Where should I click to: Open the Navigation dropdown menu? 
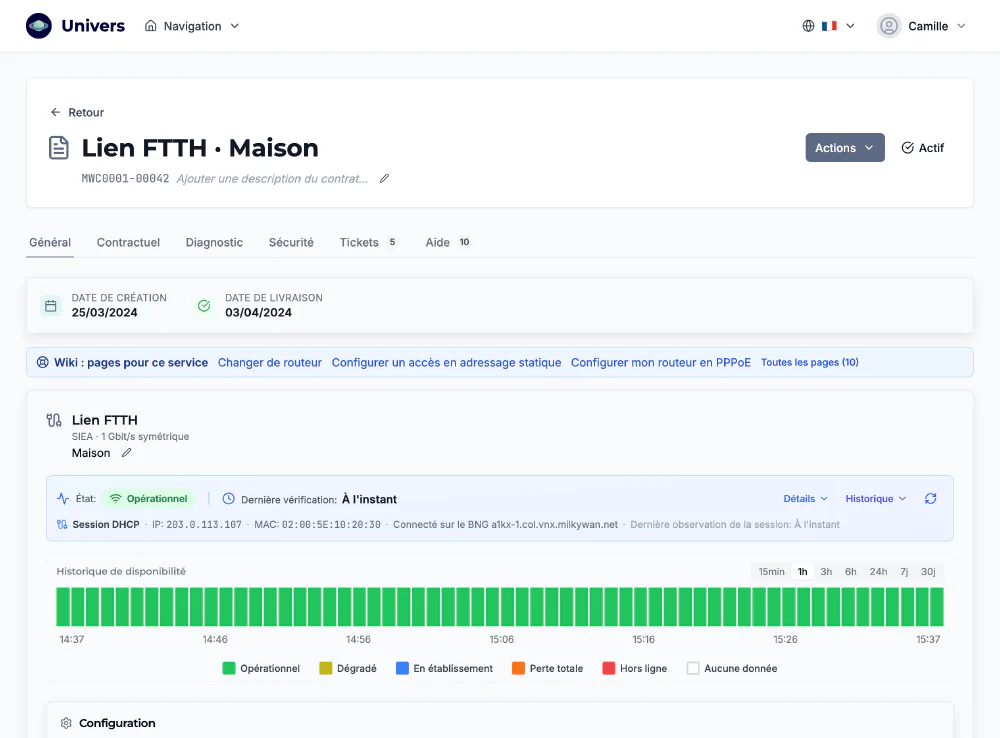[192, 26]
